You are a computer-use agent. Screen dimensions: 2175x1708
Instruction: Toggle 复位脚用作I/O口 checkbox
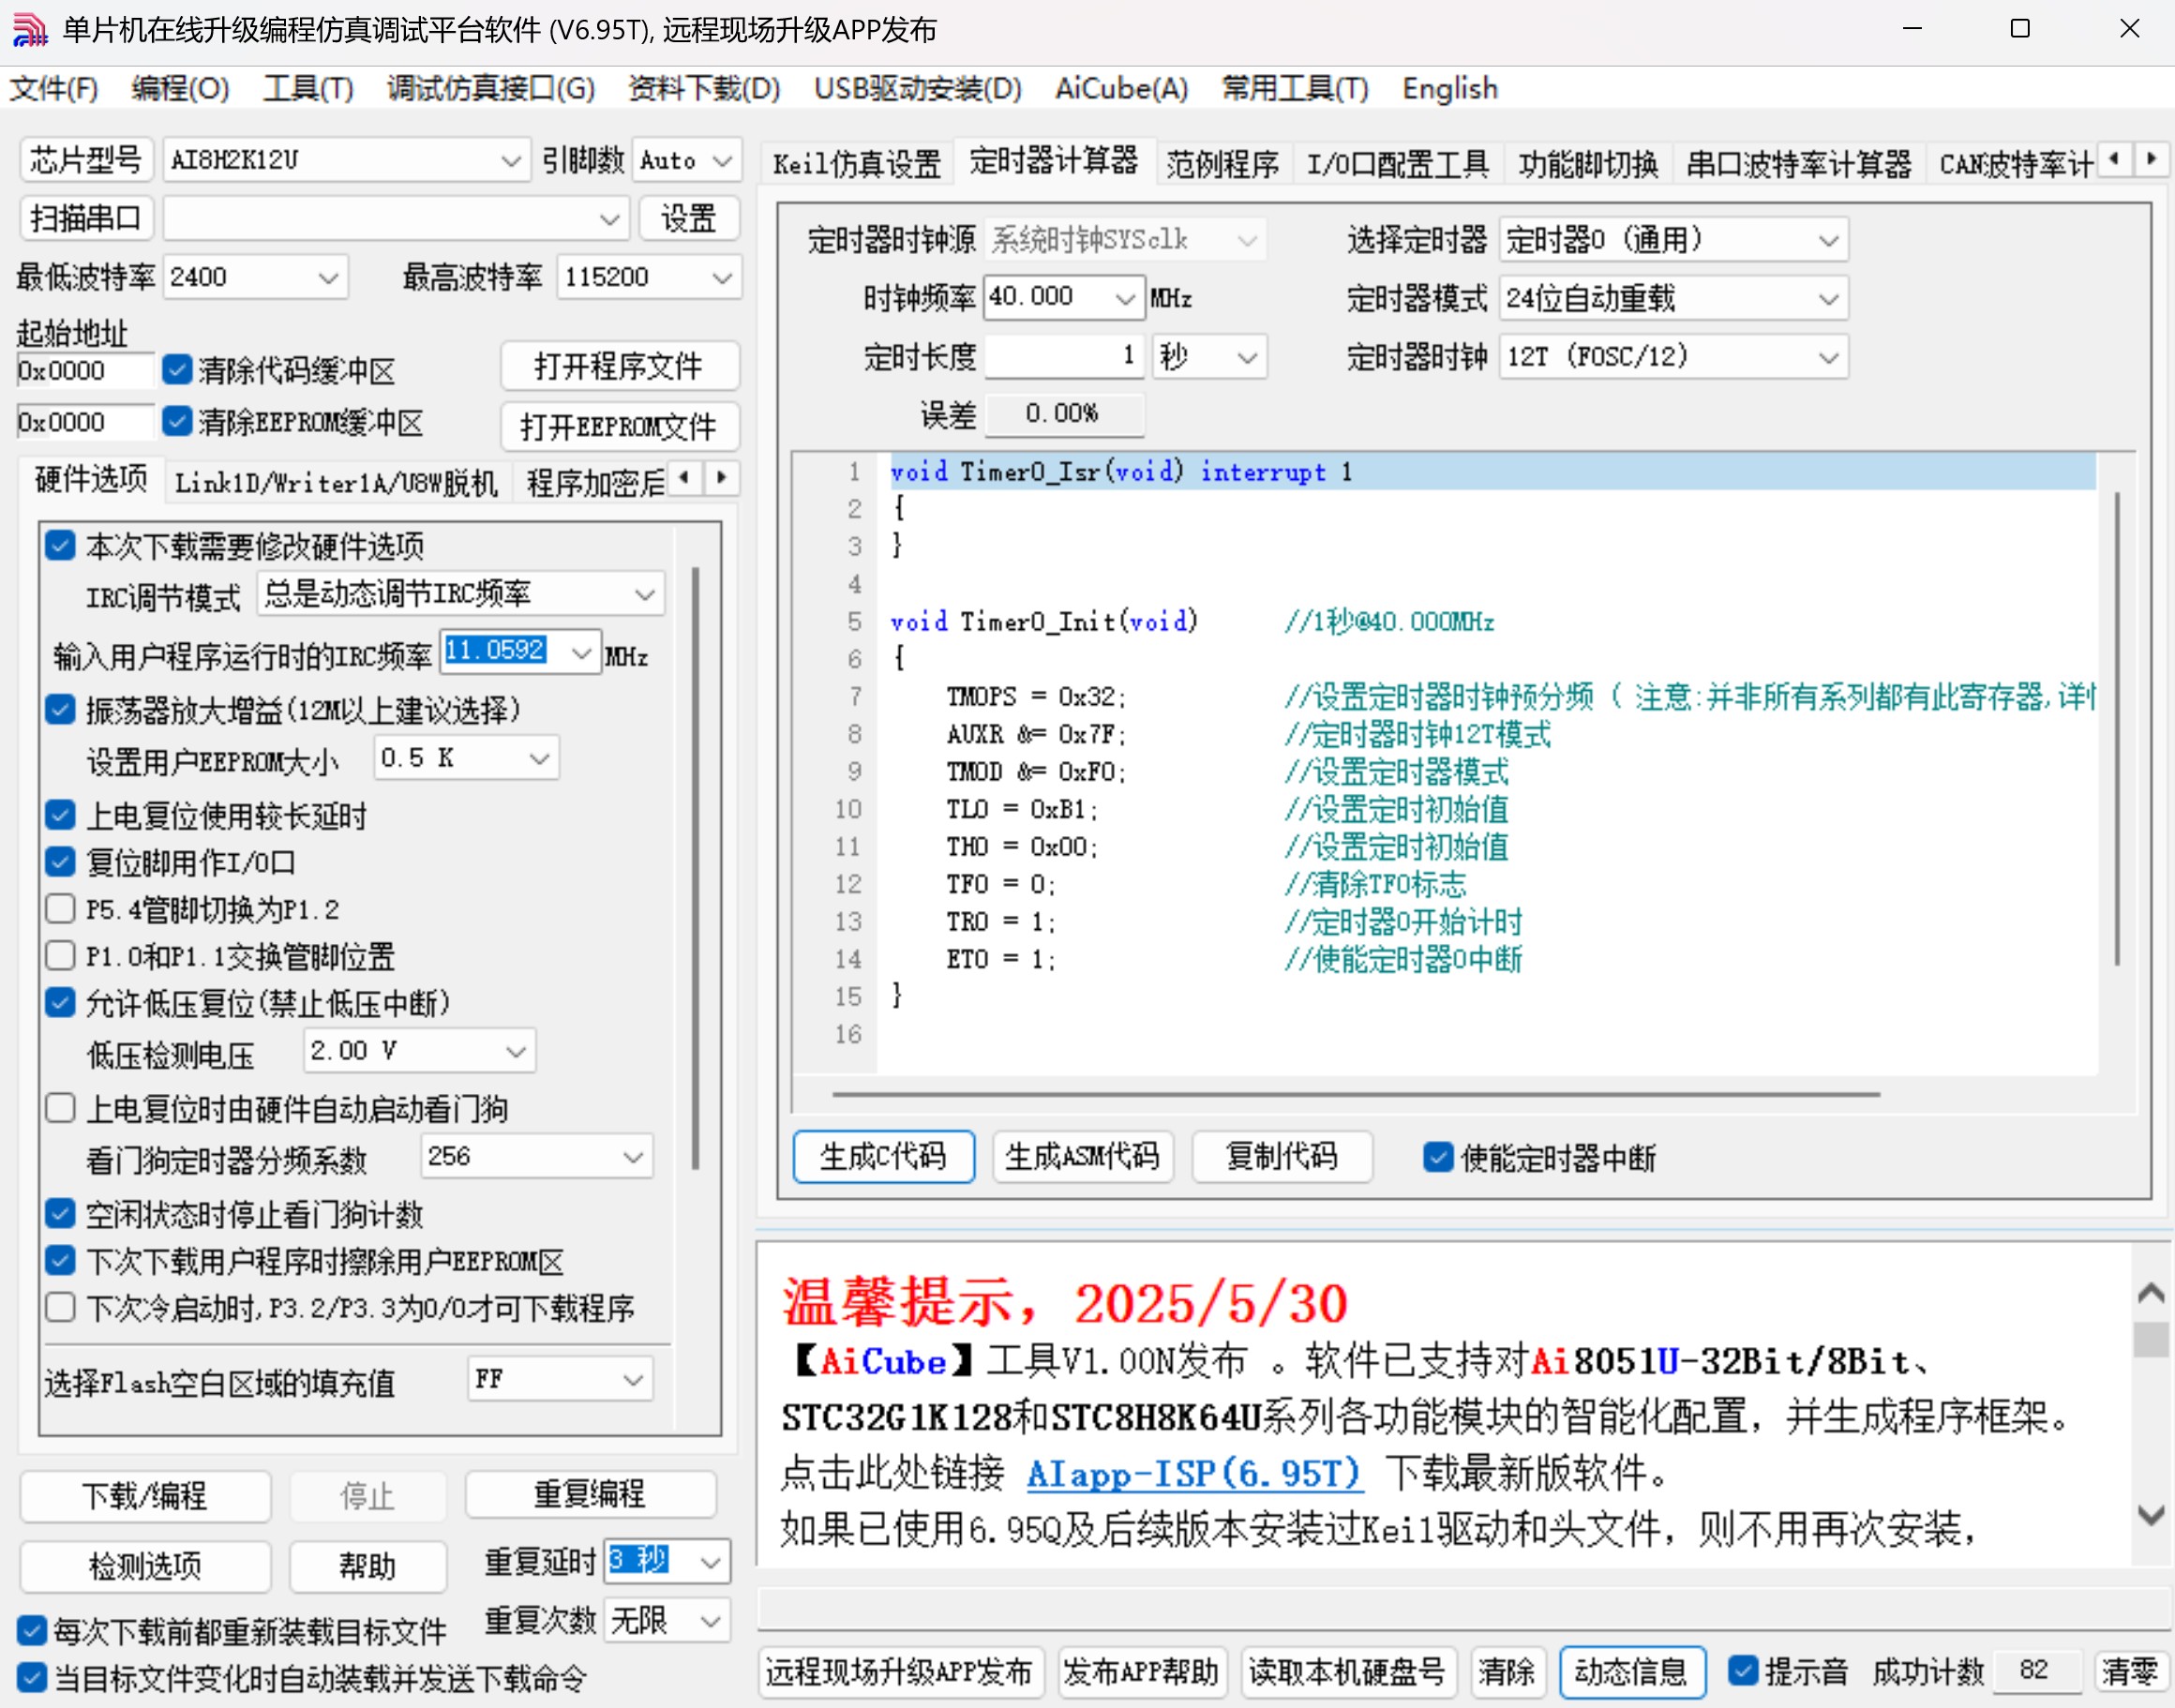coord(61,862)
